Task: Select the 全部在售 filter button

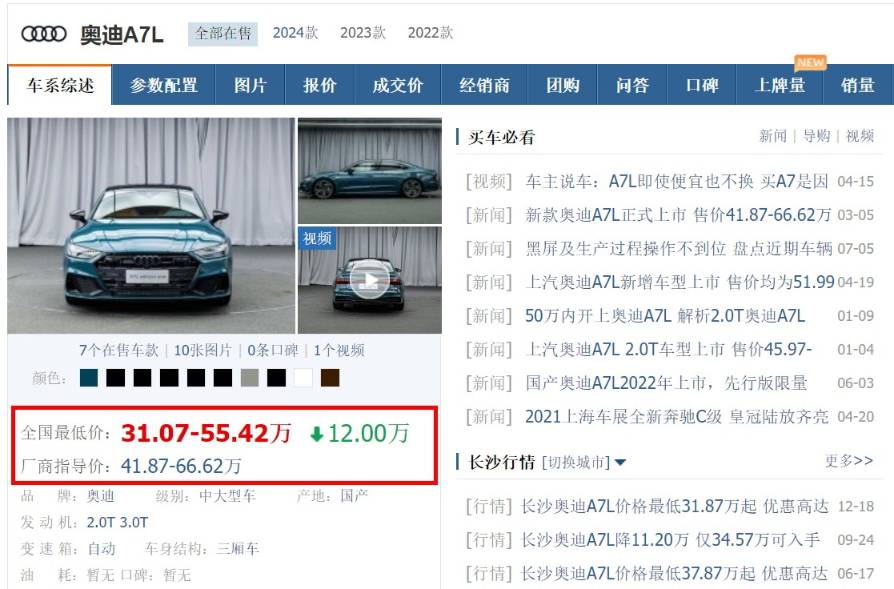Action: (x=223, y=34)
